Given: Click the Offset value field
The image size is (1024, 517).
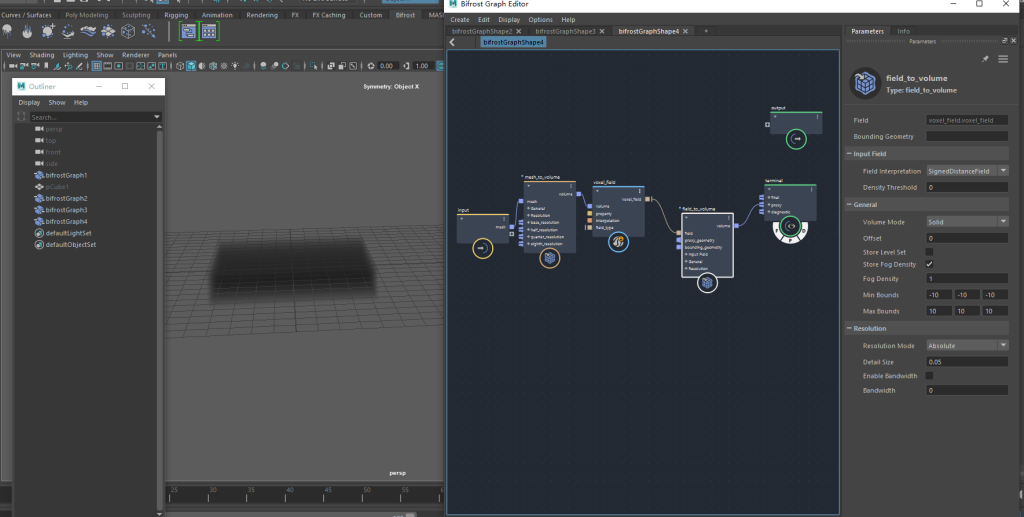Looking at the screenshot, I should pyautogui.click(x=967, y=238).
